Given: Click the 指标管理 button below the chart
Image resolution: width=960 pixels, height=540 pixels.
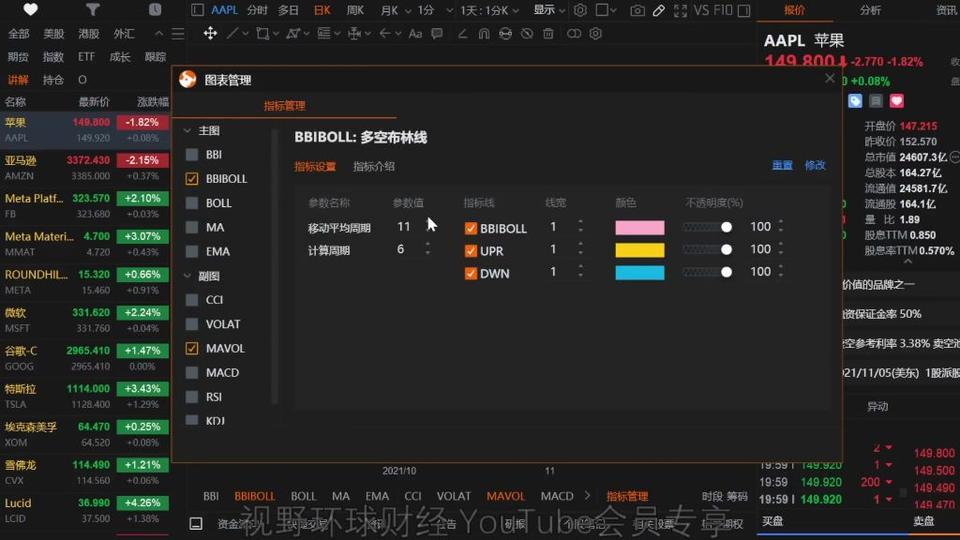Looking at the screenshot, I should [627, 497].
